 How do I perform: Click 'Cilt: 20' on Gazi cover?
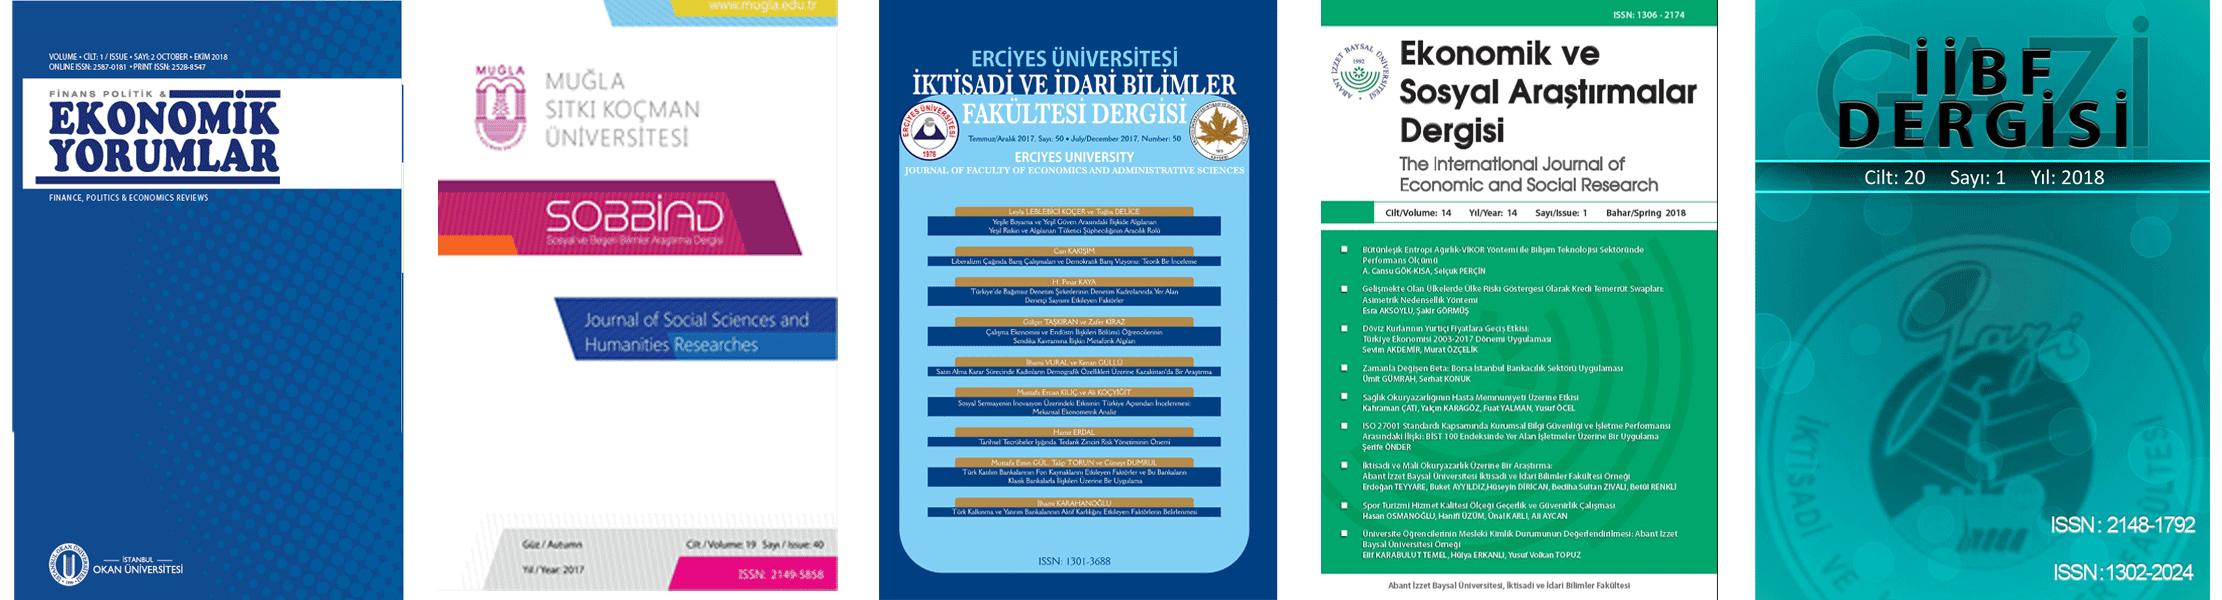click(x=1894, y=178)
